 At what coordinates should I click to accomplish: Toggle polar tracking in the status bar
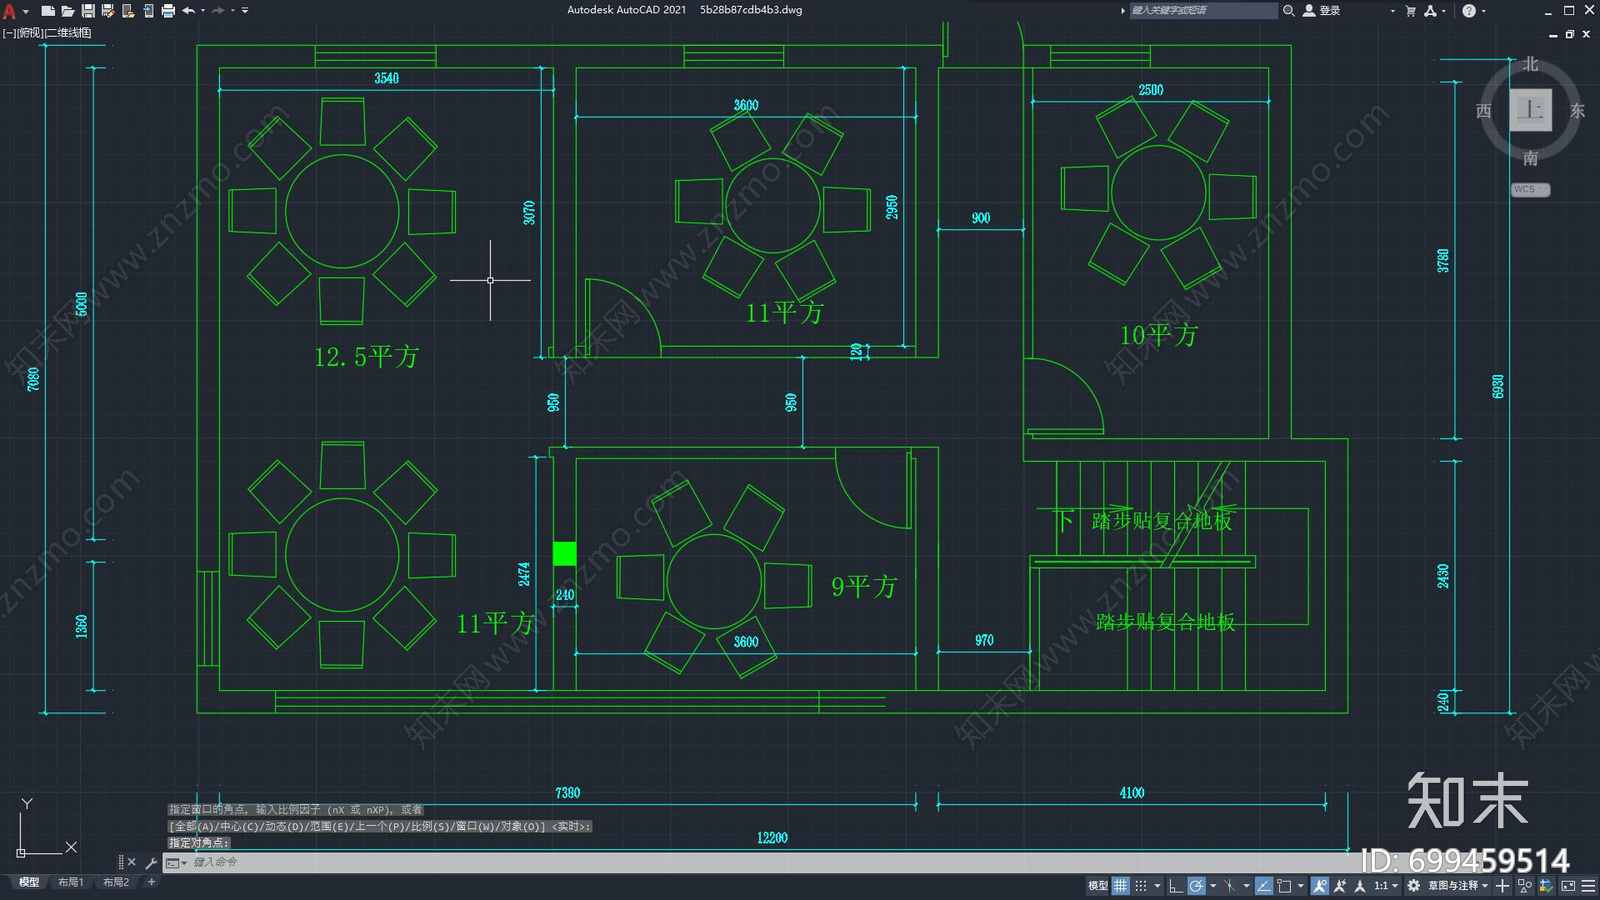click(1196, 885)
